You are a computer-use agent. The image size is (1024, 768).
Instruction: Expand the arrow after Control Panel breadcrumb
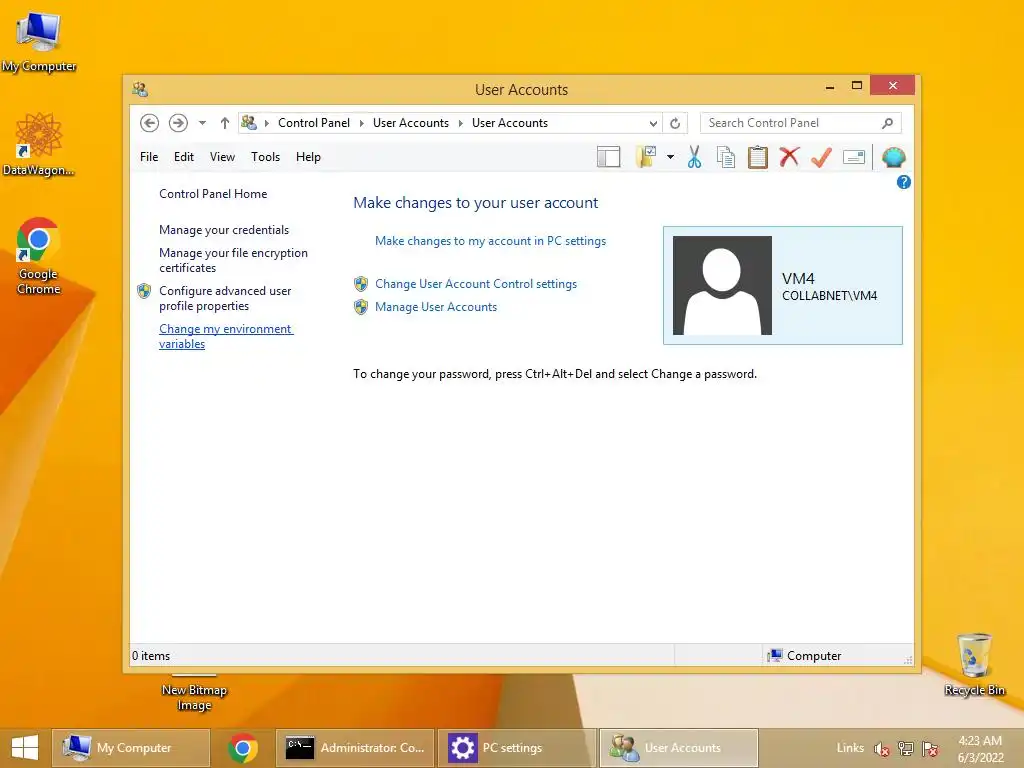(362, 123)
